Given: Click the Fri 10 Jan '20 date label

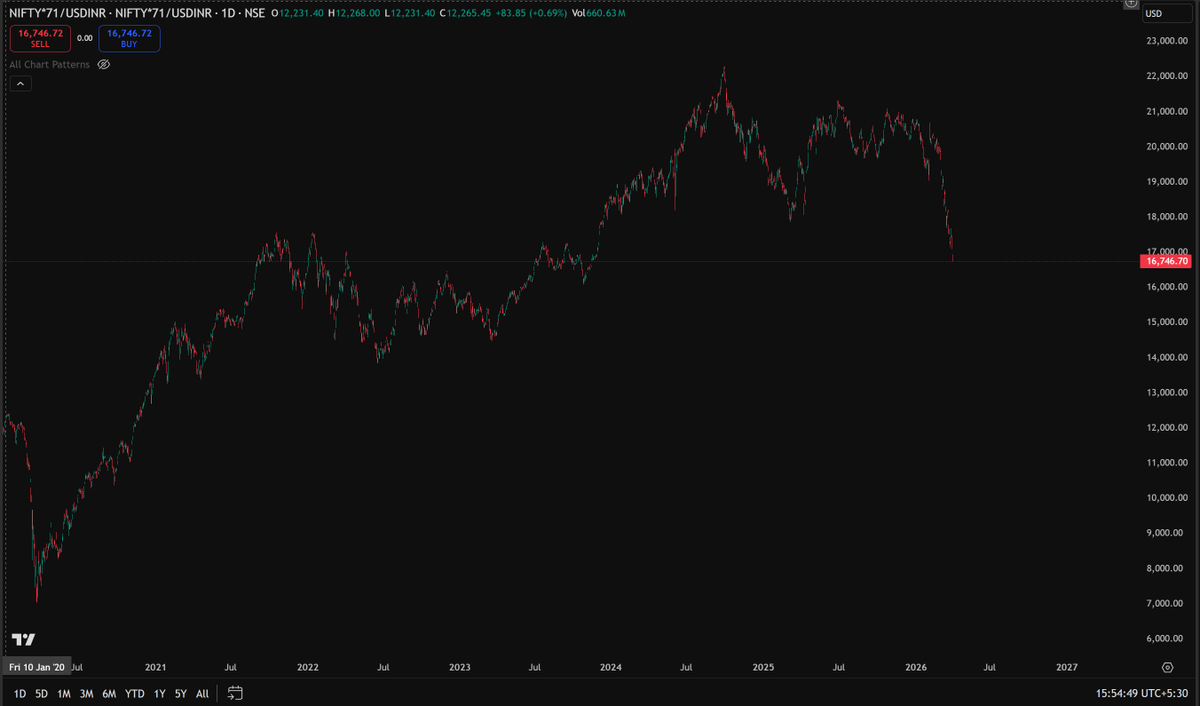Looking at the screenshot, I should 36,667.
